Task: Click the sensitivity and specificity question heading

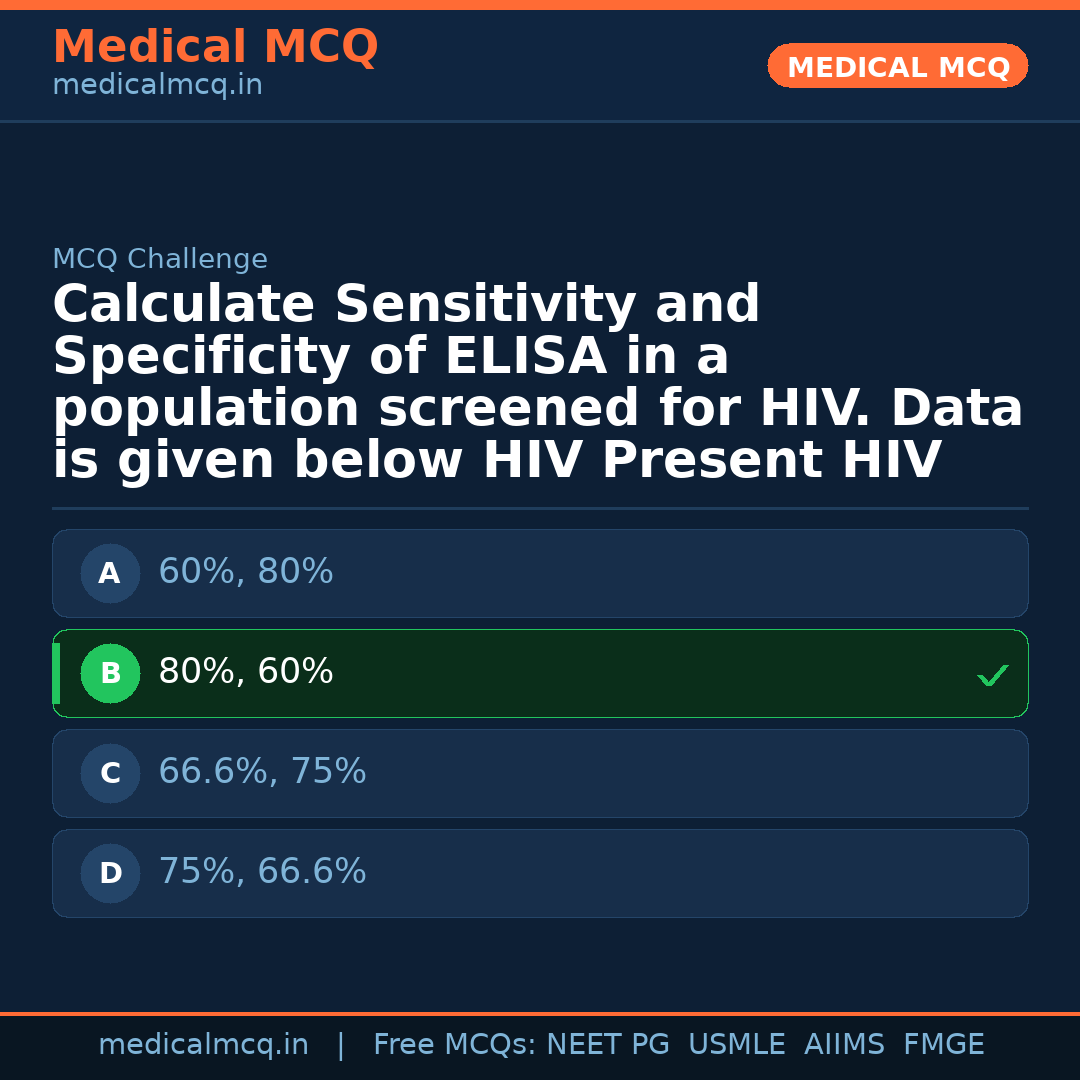Action: click(x=538, y=383)
